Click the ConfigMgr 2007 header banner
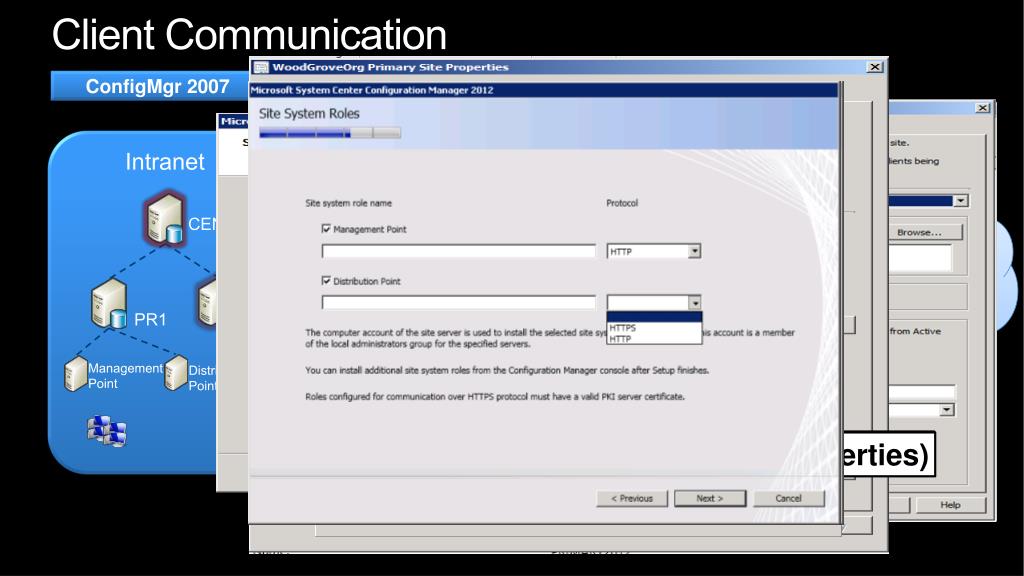This screenshot has width=1024, height=576. pyautogui.click(x=150, y=86)
